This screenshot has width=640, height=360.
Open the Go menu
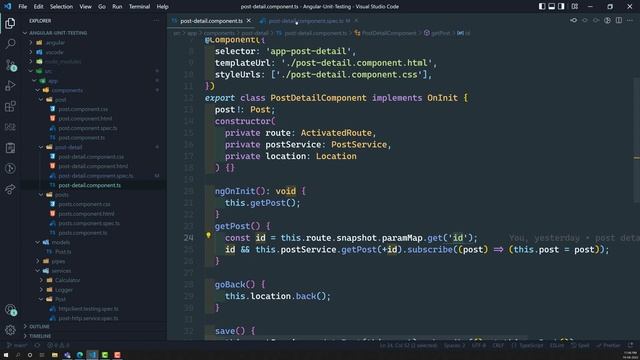pyautogui.click(x=102, y=7)
